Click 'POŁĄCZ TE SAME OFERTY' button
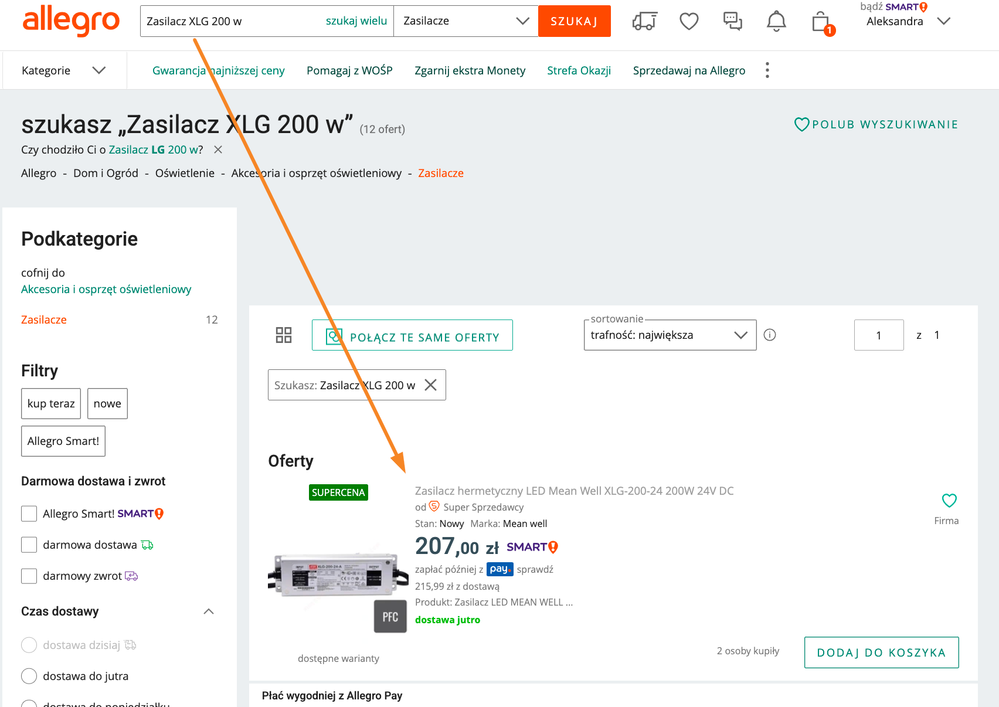 (412, 335)
